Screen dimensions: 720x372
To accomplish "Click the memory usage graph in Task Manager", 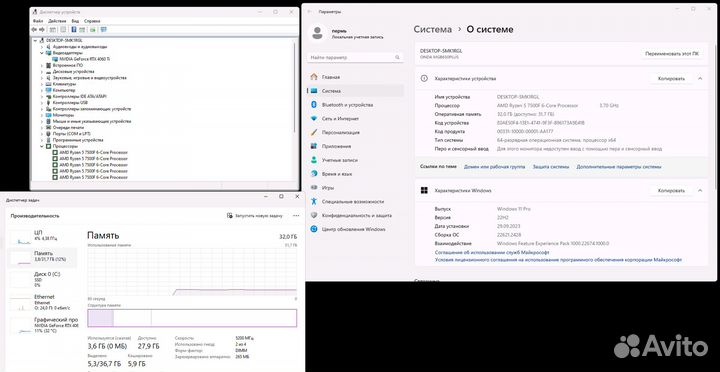I will (x=192, y=272).
